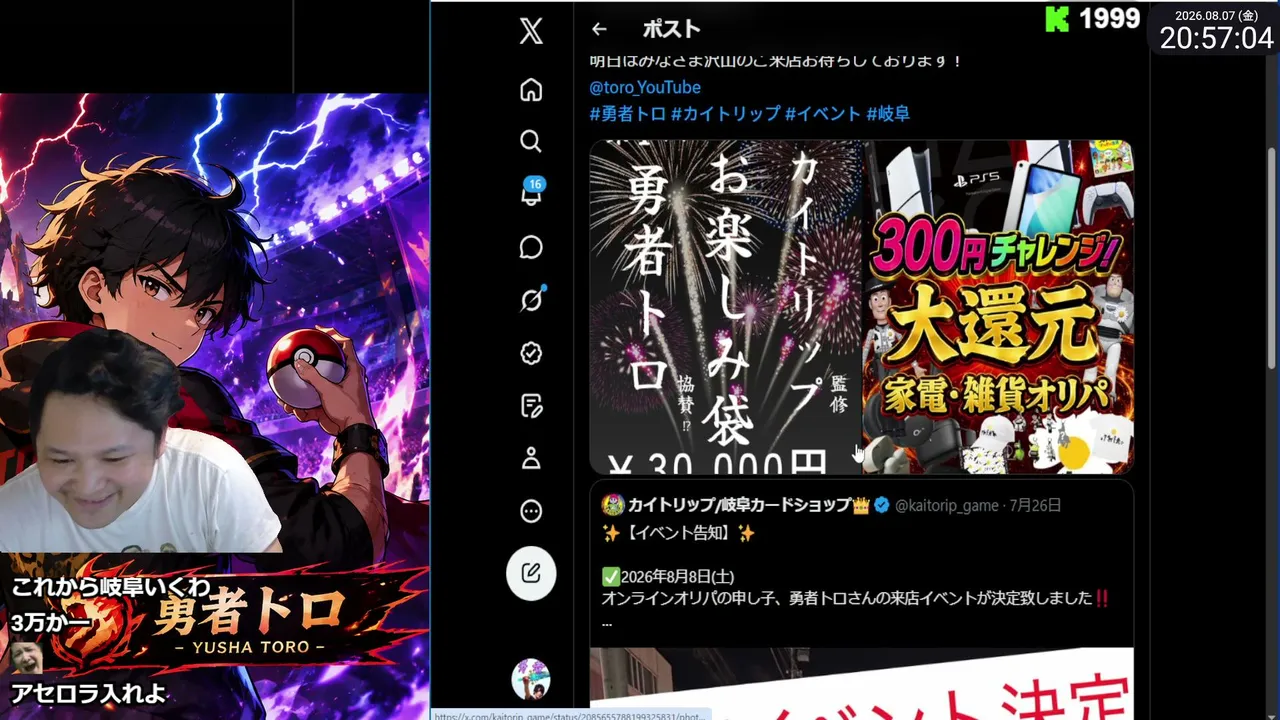
Task: Click the 1999 viewer count
Action: tap(1110, 19)
